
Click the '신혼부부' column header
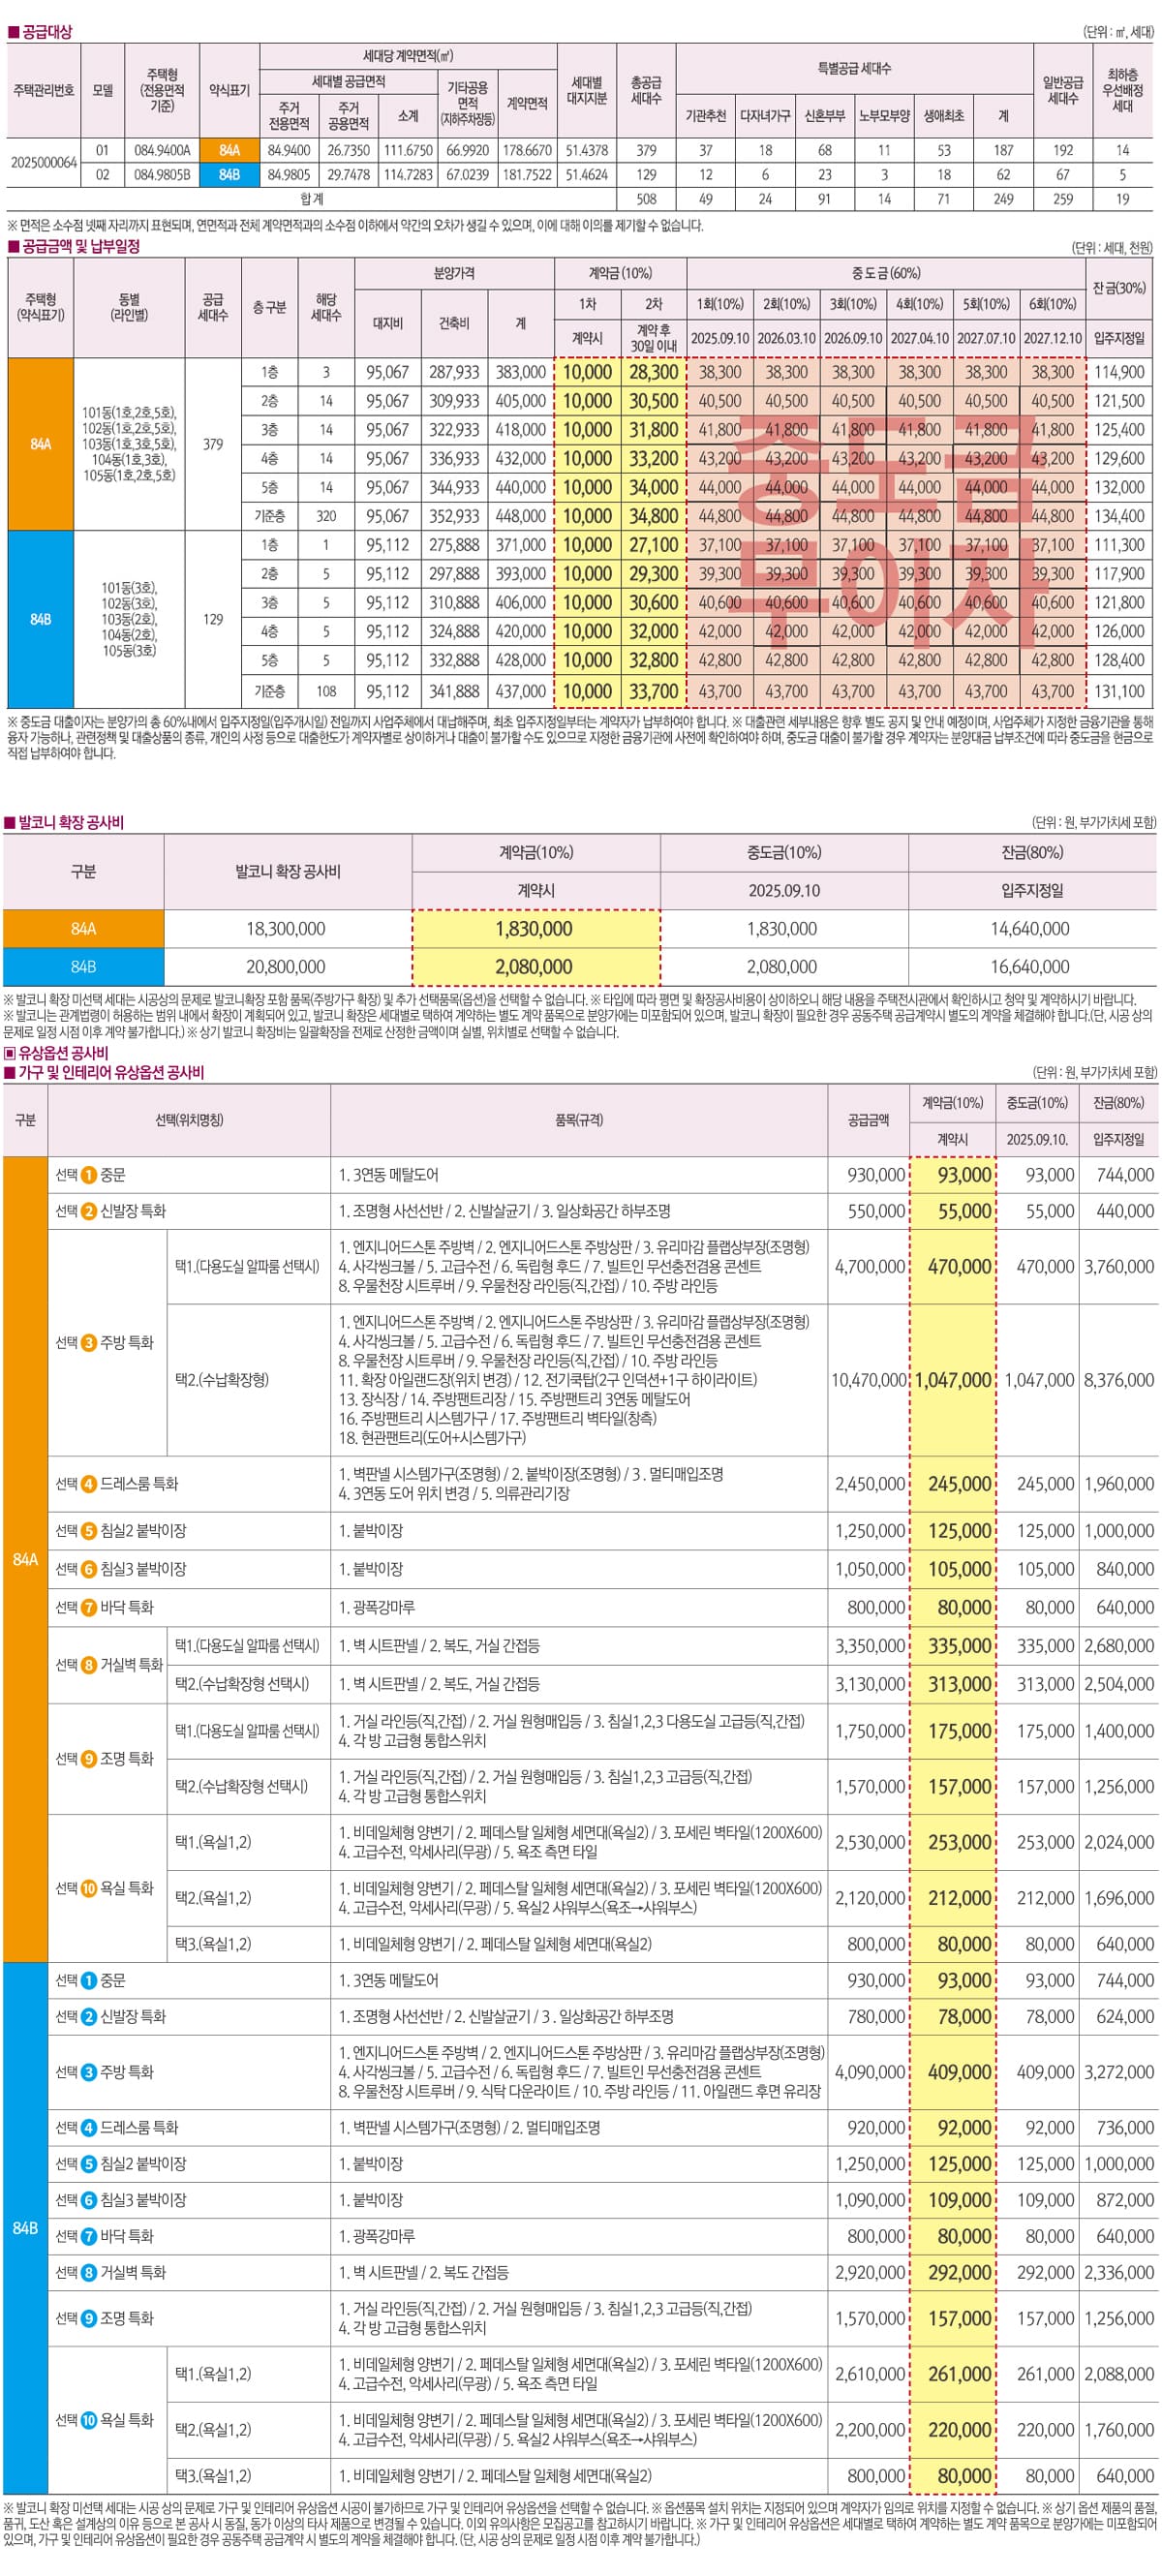point(824,116)
